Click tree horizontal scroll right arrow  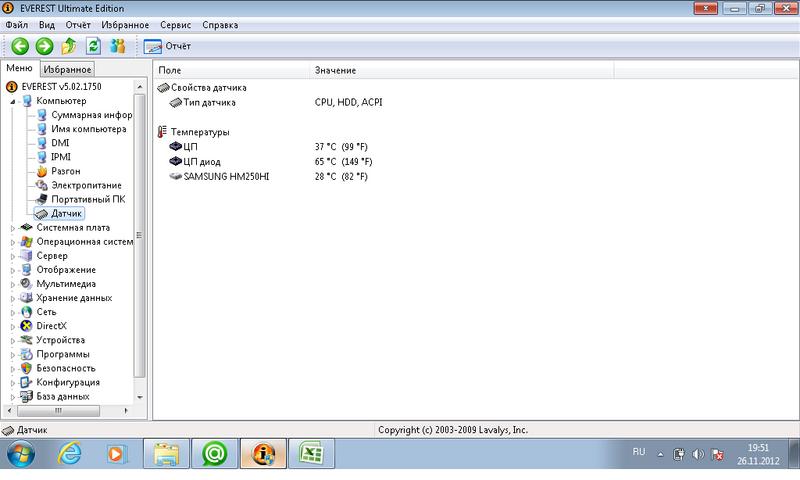click(x=126, y=411)
